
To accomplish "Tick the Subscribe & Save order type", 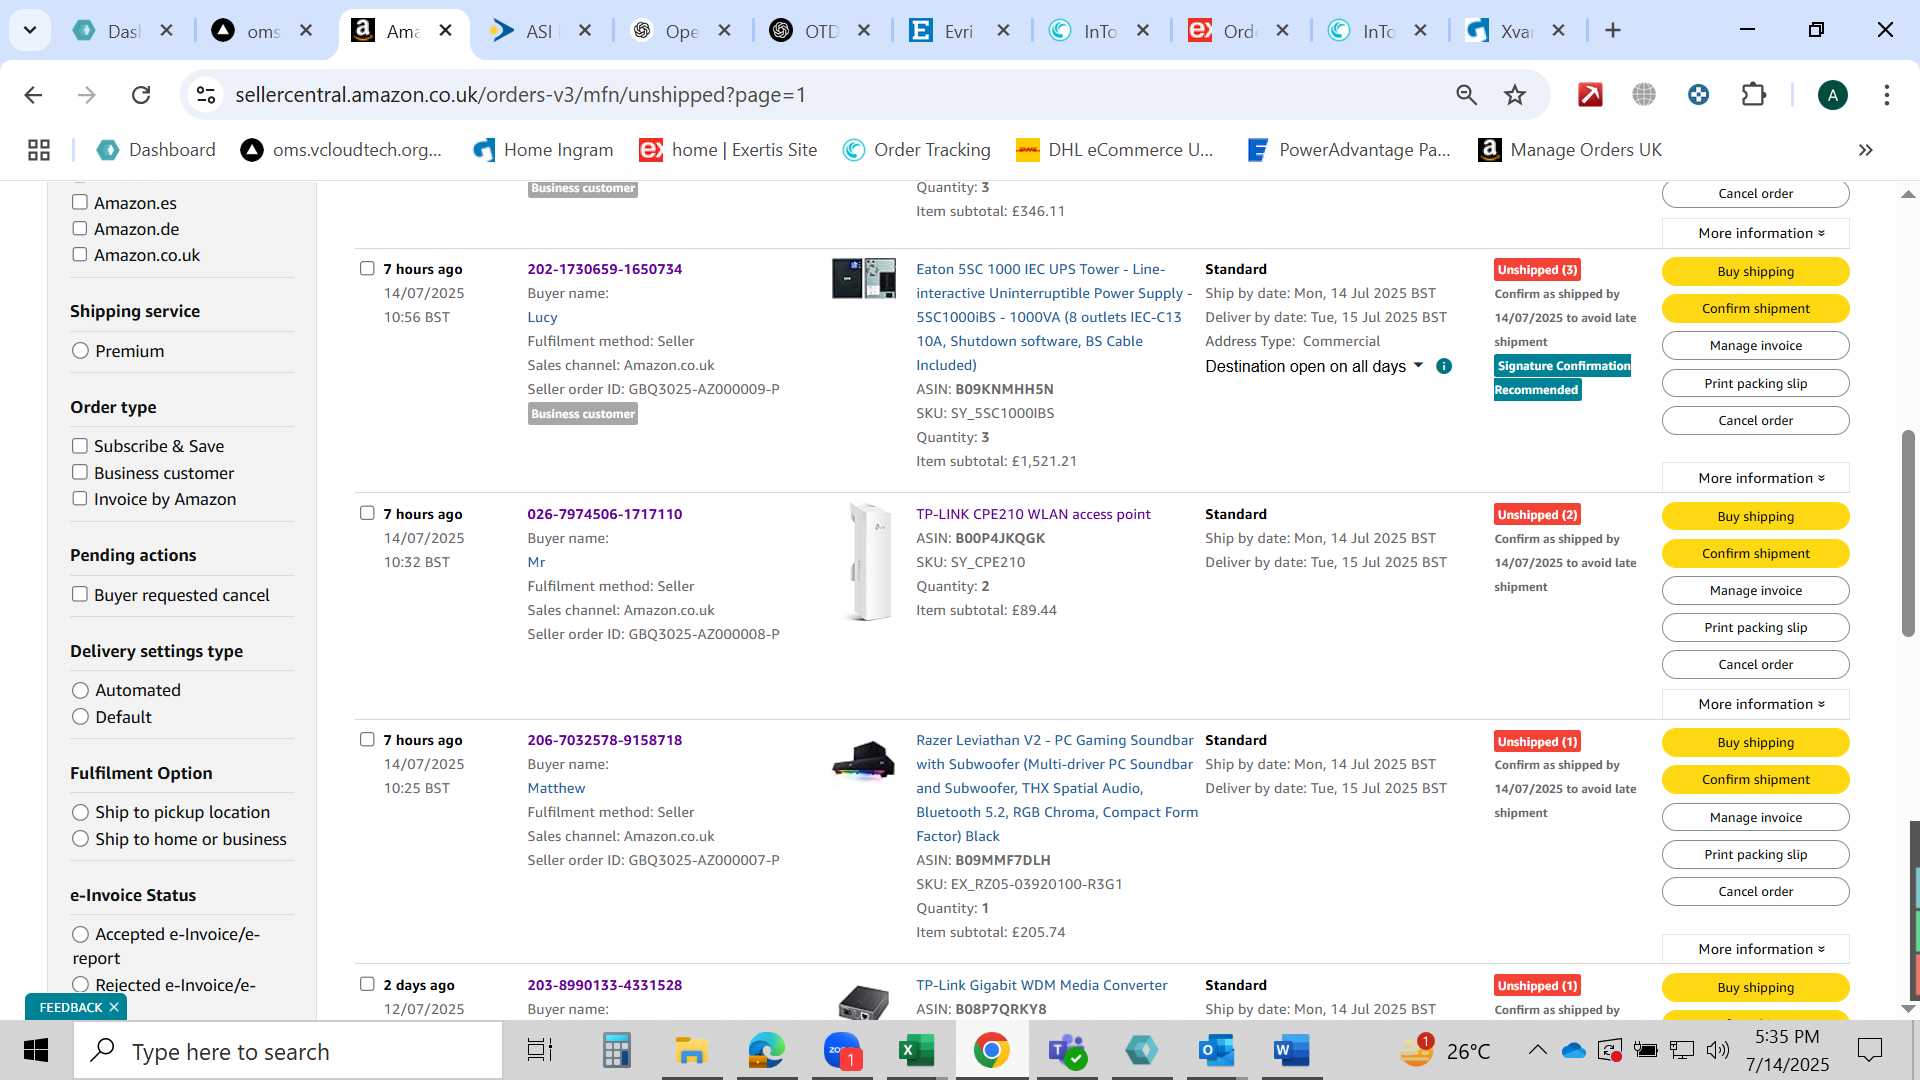I will (80, 446).
